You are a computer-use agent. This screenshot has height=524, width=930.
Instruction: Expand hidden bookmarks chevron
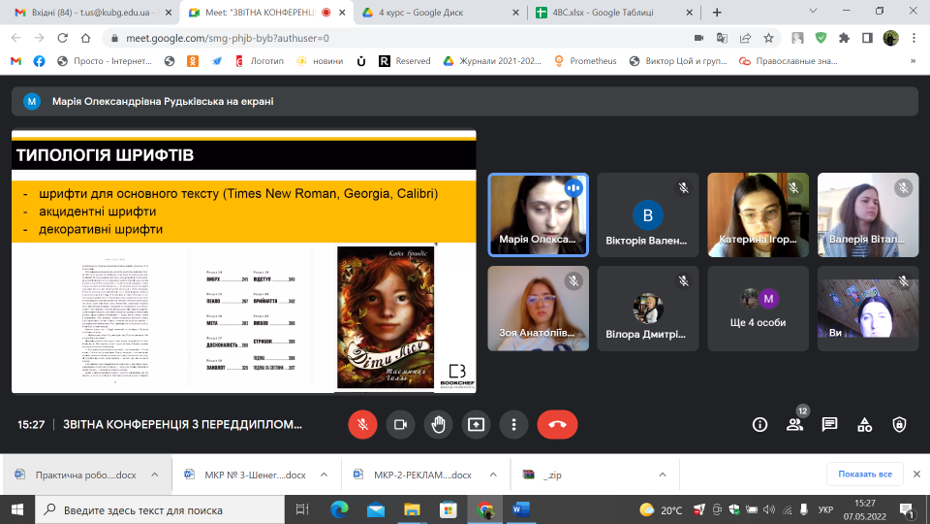pos(913,61)
